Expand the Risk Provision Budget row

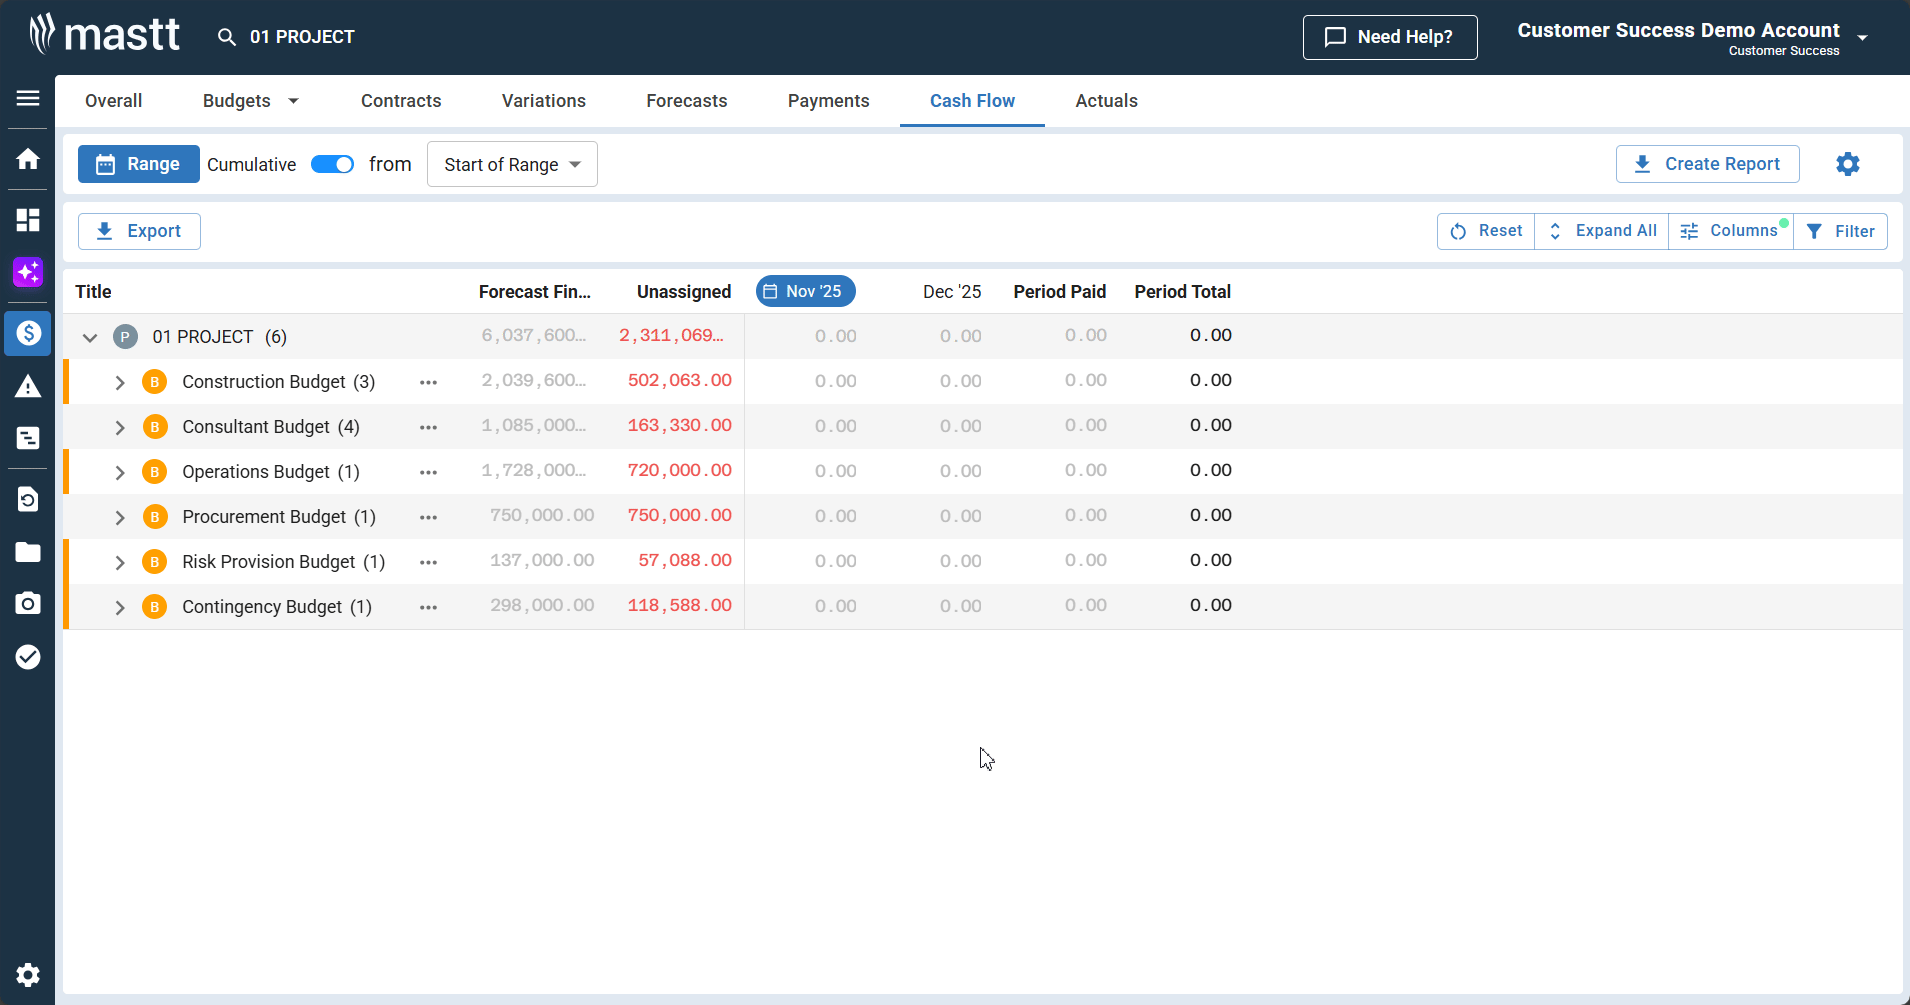[120, 562]
